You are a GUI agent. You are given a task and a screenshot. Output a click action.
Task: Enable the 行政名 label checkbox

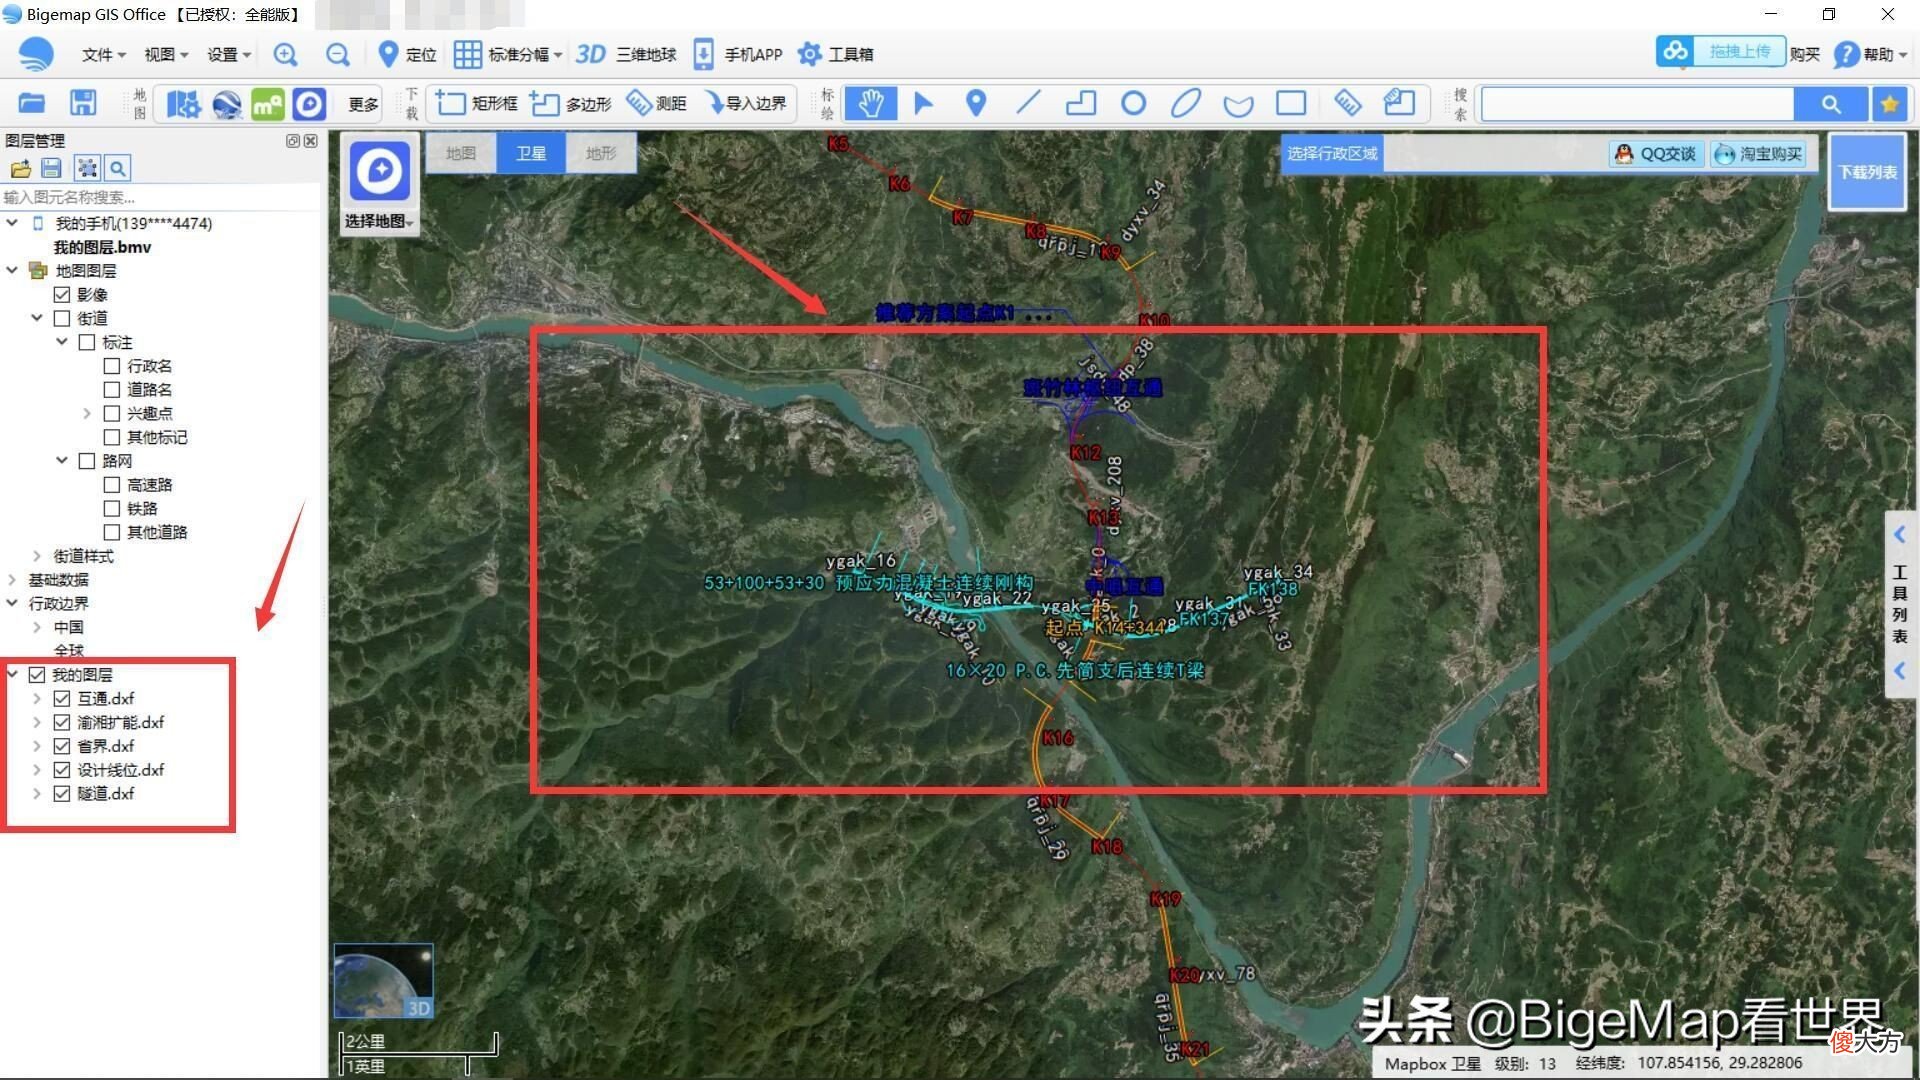[112, 366]
